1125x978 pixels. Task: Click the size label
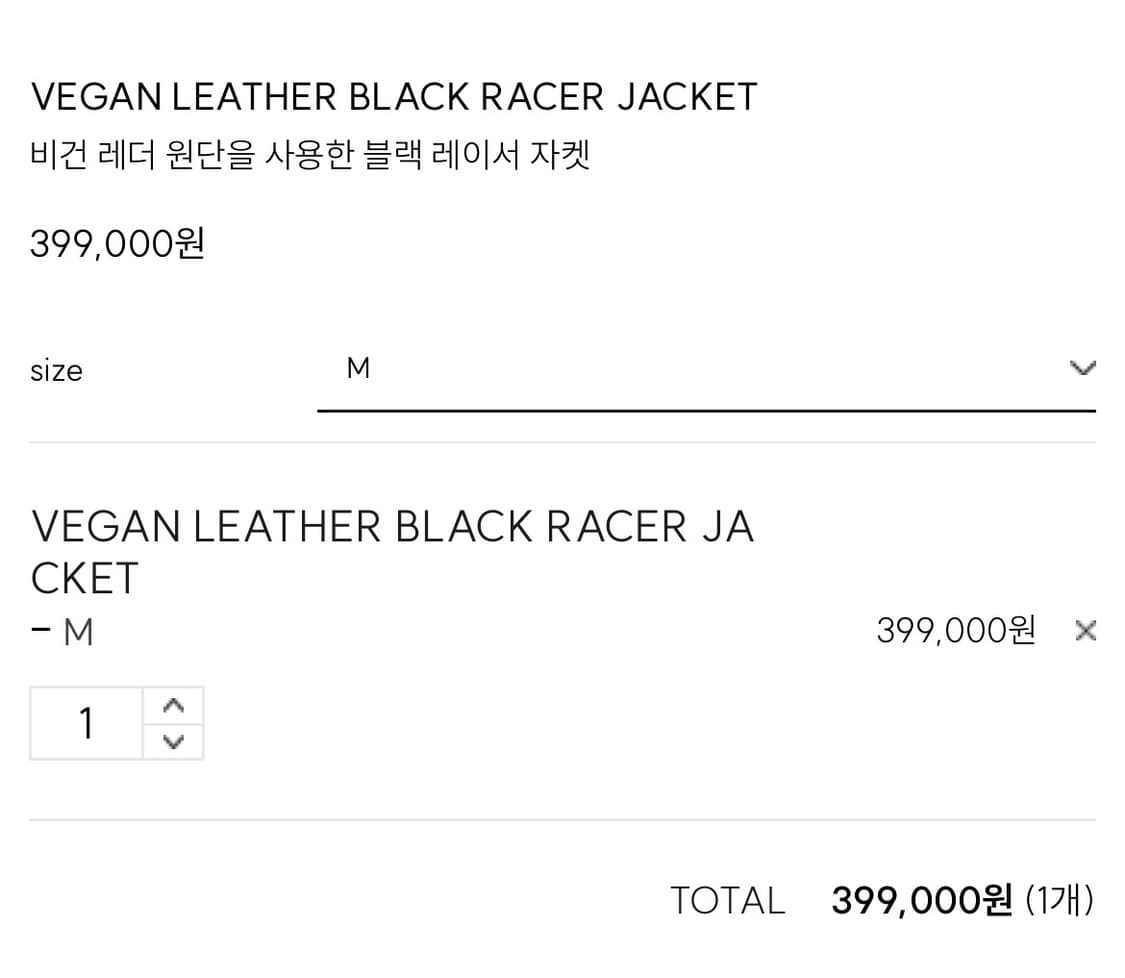pyautogui.click(x=56, y=371)
